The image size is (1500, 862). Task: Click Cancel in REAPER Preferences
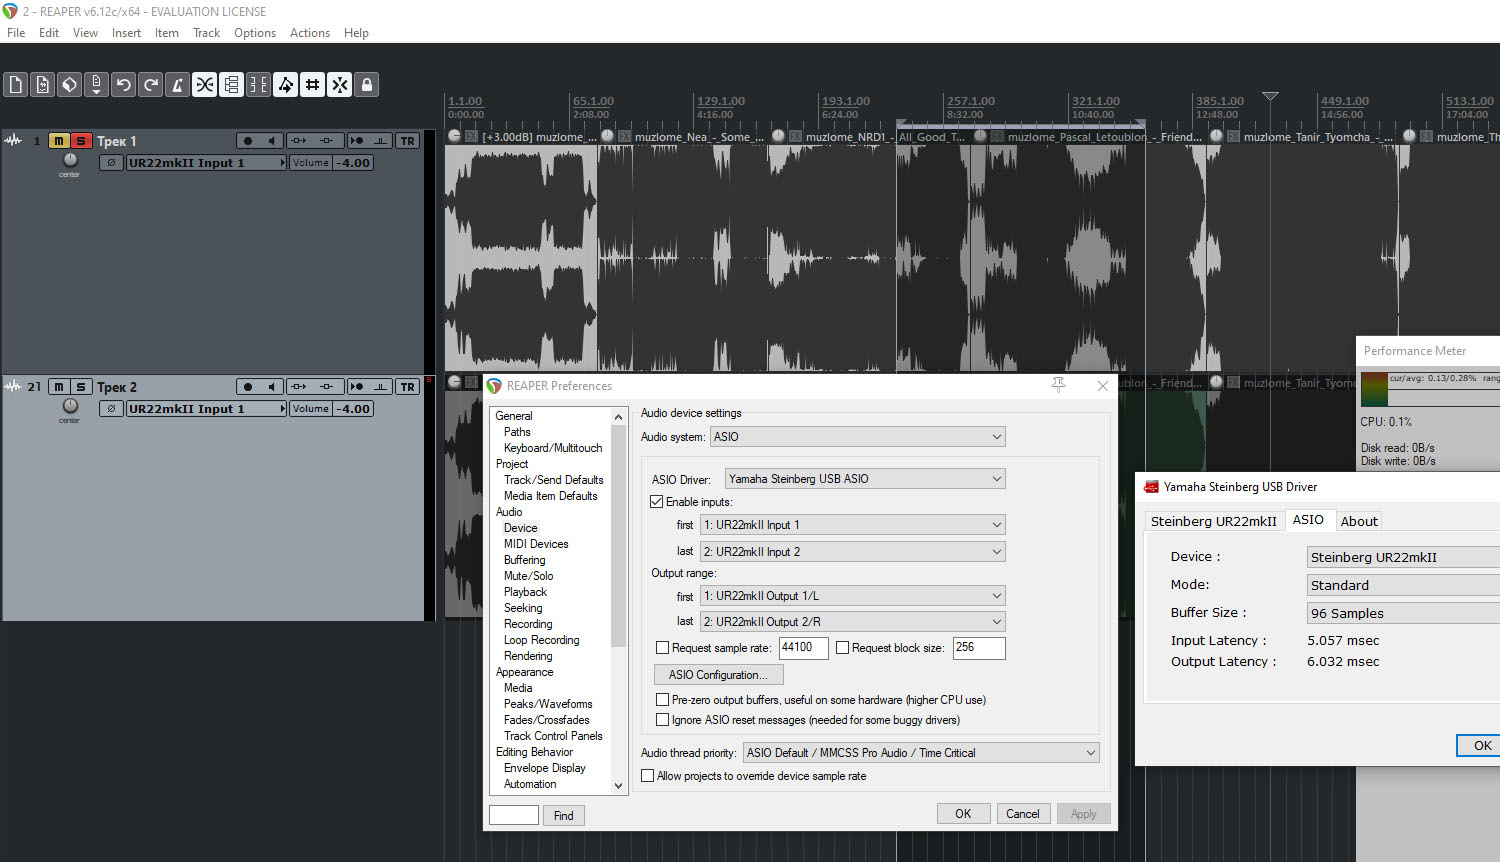tap(1022, 814)
